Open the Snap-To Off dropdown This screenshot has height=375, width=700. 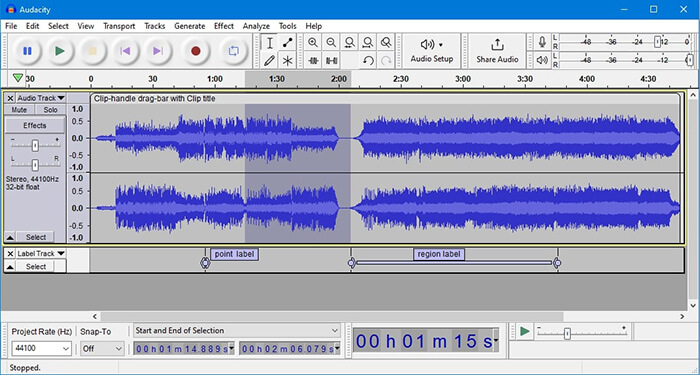click(102, 349)
